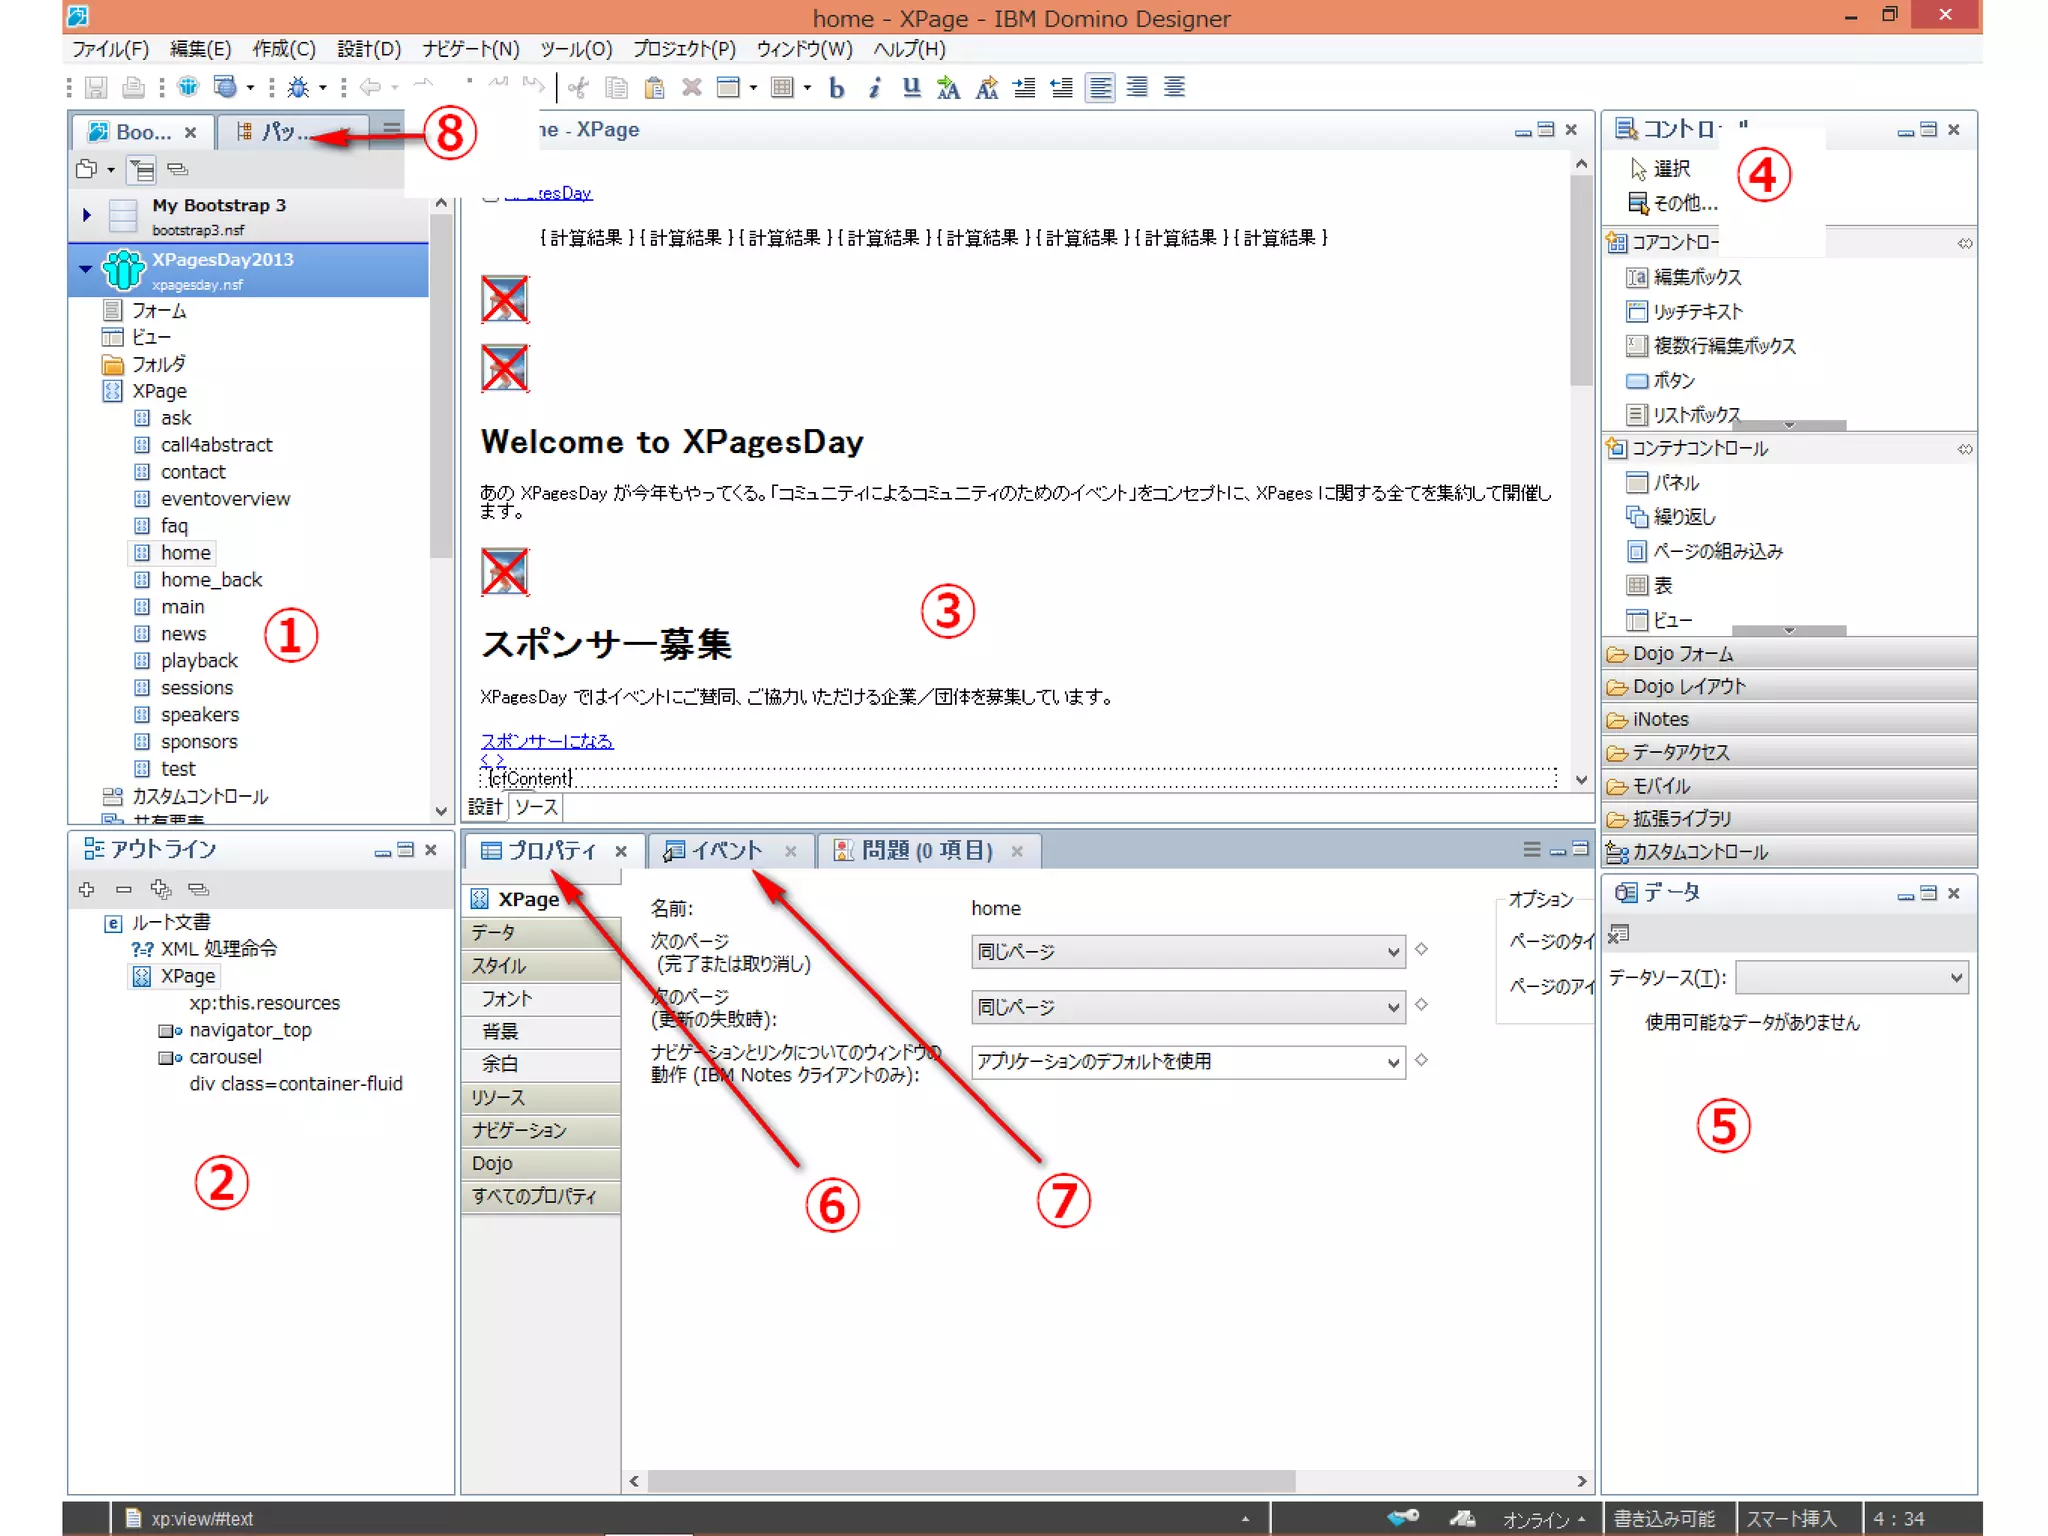Screen dimensions: 2048x1536
Task: Click the paste clipboard icon
Action: (x=654, y=88)
